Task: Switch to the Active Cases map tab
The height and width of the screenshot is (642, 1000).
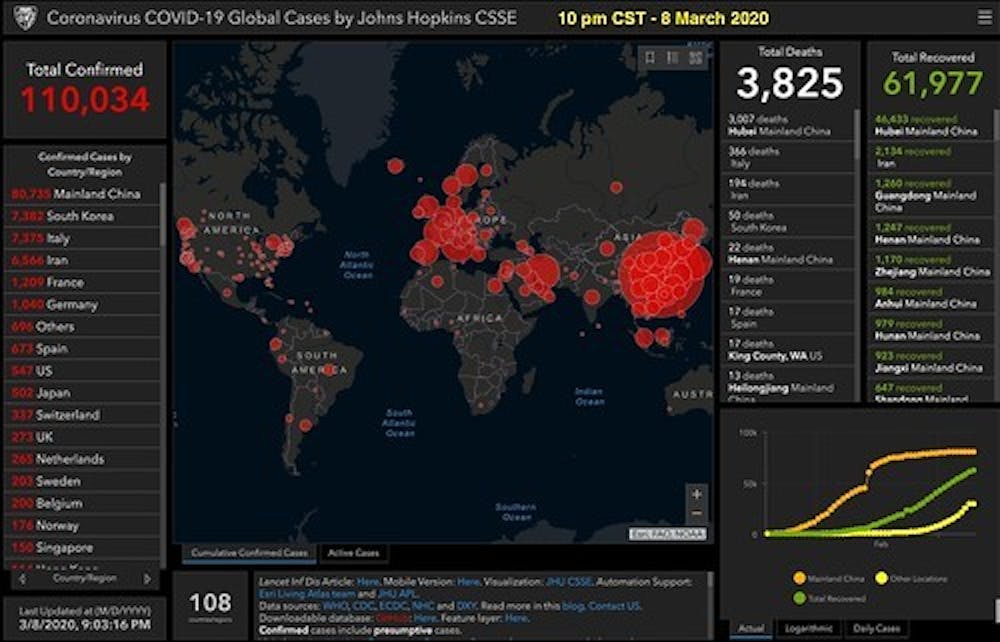Action: point(353,553)
